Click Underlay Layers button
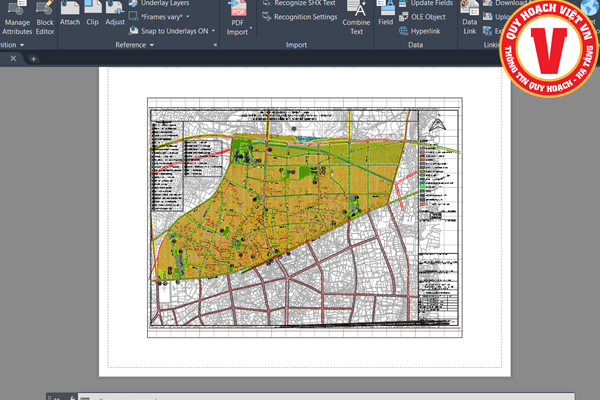The image size is (600, 400). [158, 4]
